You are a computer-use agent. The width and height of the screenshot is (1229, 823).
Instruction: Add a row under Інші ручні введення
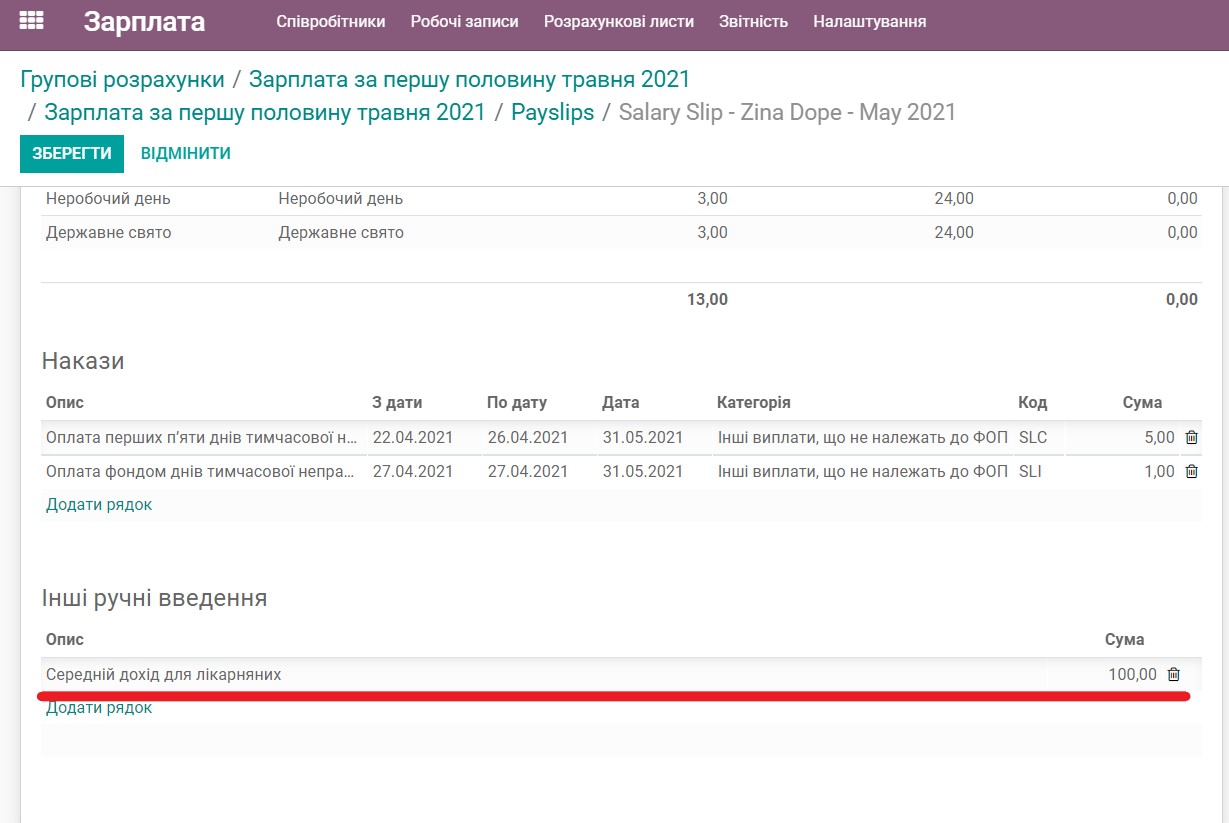pos(97,707)
